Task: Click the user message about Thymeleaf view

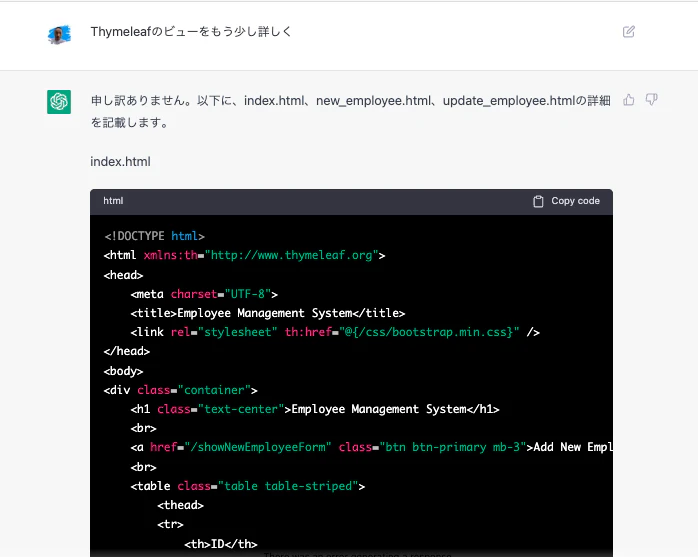Action: click(191, 32)
